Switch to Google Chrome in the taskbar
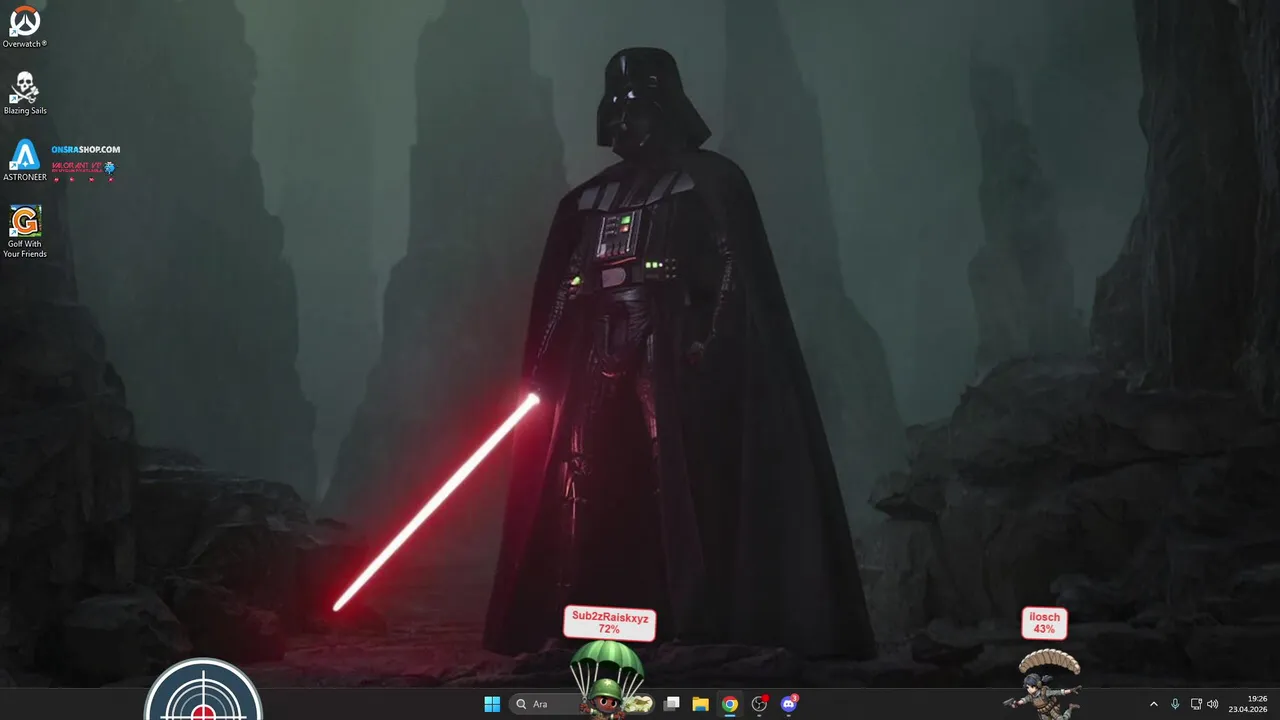The image size is (1280, 720). click(730, 704)
